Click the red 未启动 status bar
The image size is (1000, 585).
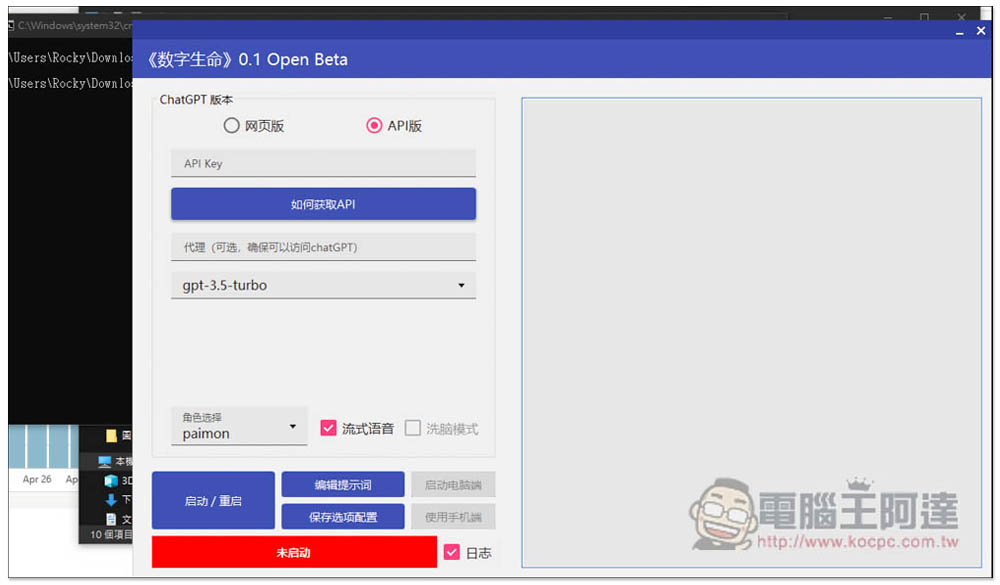[294, 552]
